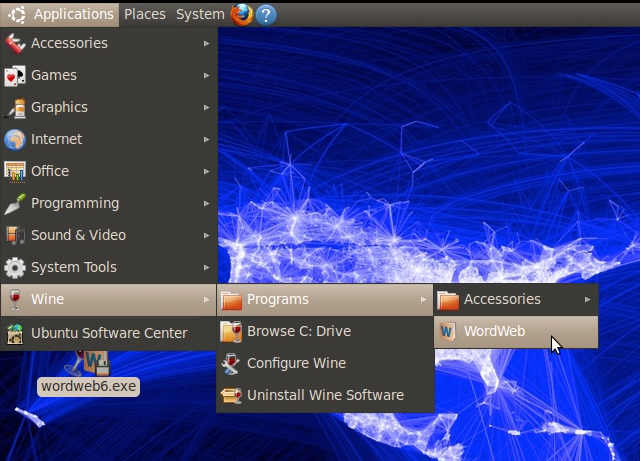Expand the Sound & Video submenu arrow
The height and width of the screenshot is (461, 641).
pos(206,236)
